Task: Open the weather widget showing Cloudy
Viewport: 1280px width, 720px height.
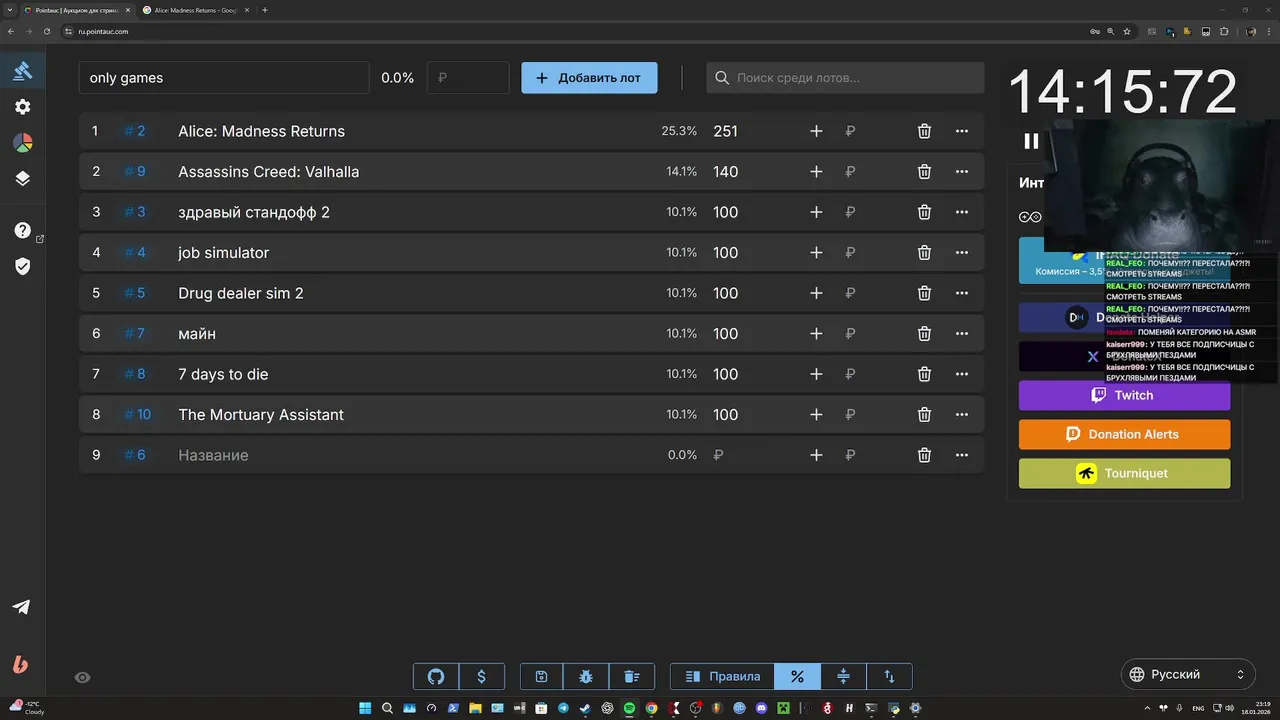Action: point(26,708)
